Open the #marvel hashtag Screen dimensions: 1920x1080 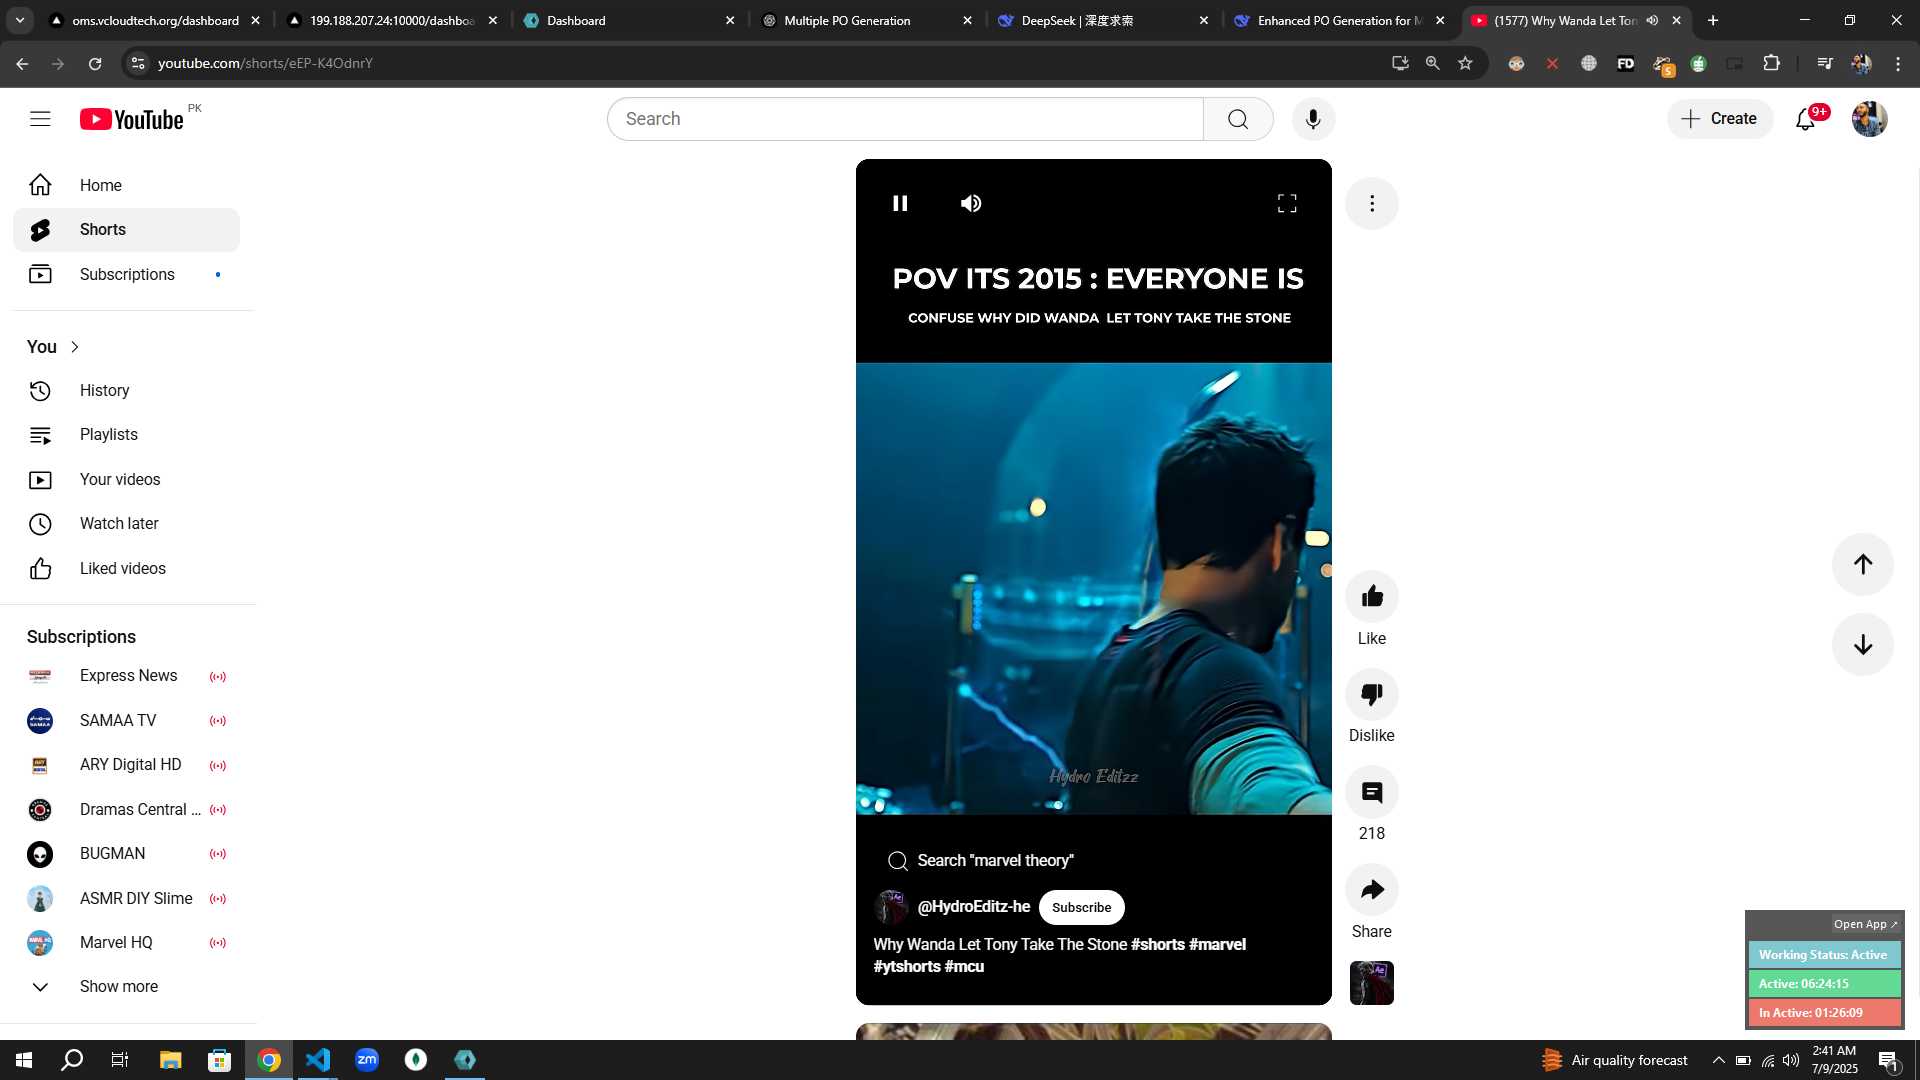tap(1217, 944)
